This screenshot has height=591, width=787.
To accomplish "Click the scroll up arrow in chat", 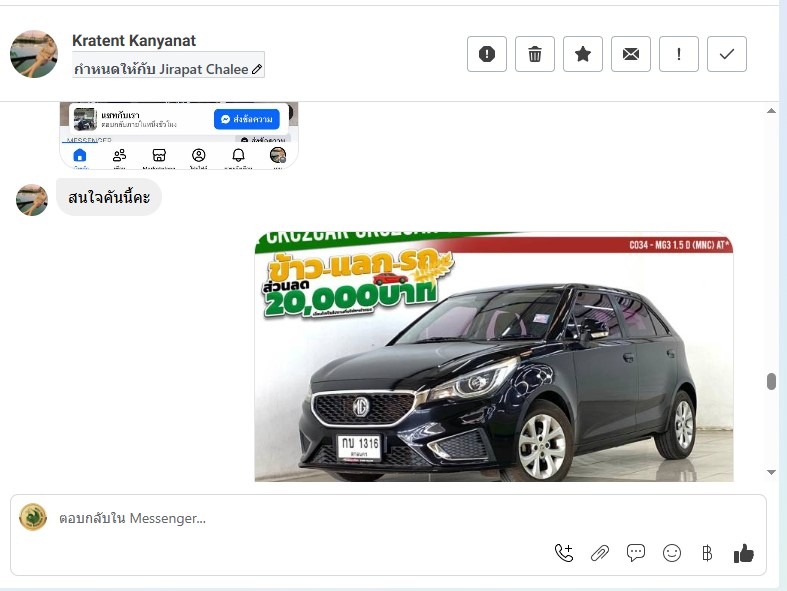I will coord(771,110).
